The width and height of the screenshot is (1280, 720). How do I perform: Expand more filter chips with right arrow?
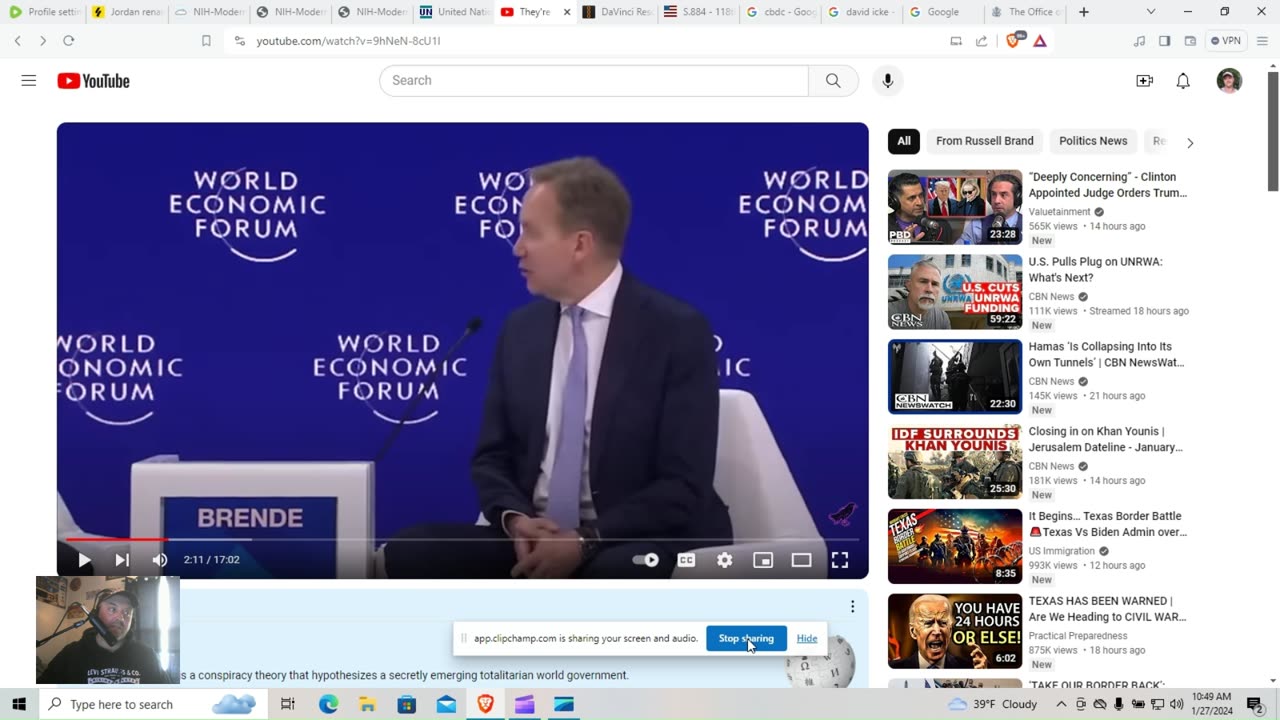[1190, 143]
